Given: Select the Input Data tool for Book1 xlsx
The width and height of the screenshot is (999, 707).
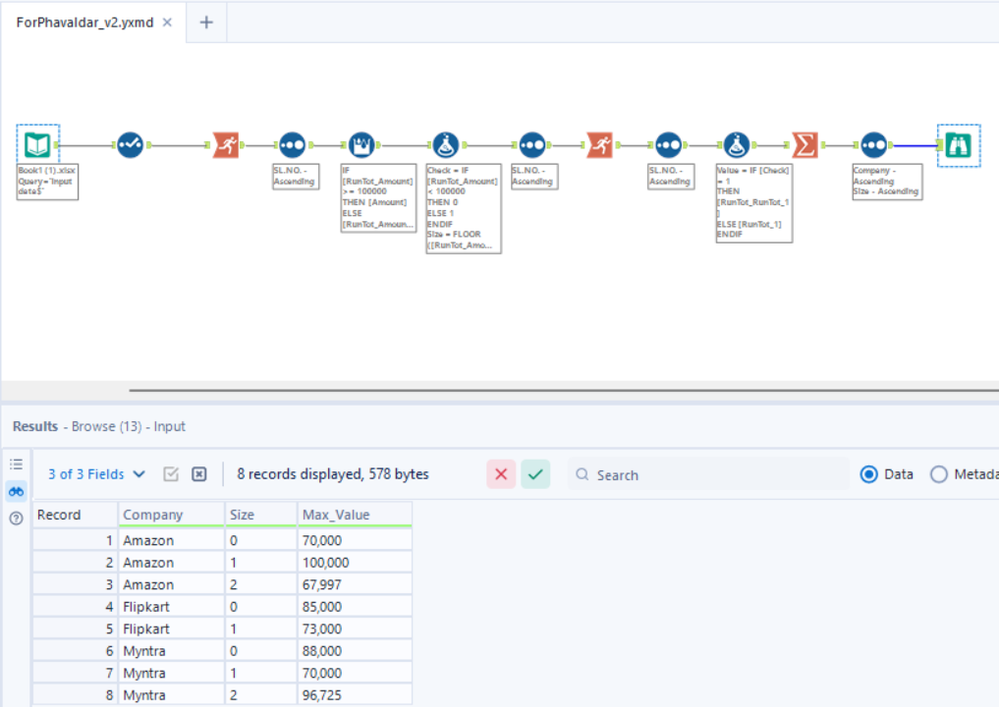Looking at the screenshot, I should (38, 145).
